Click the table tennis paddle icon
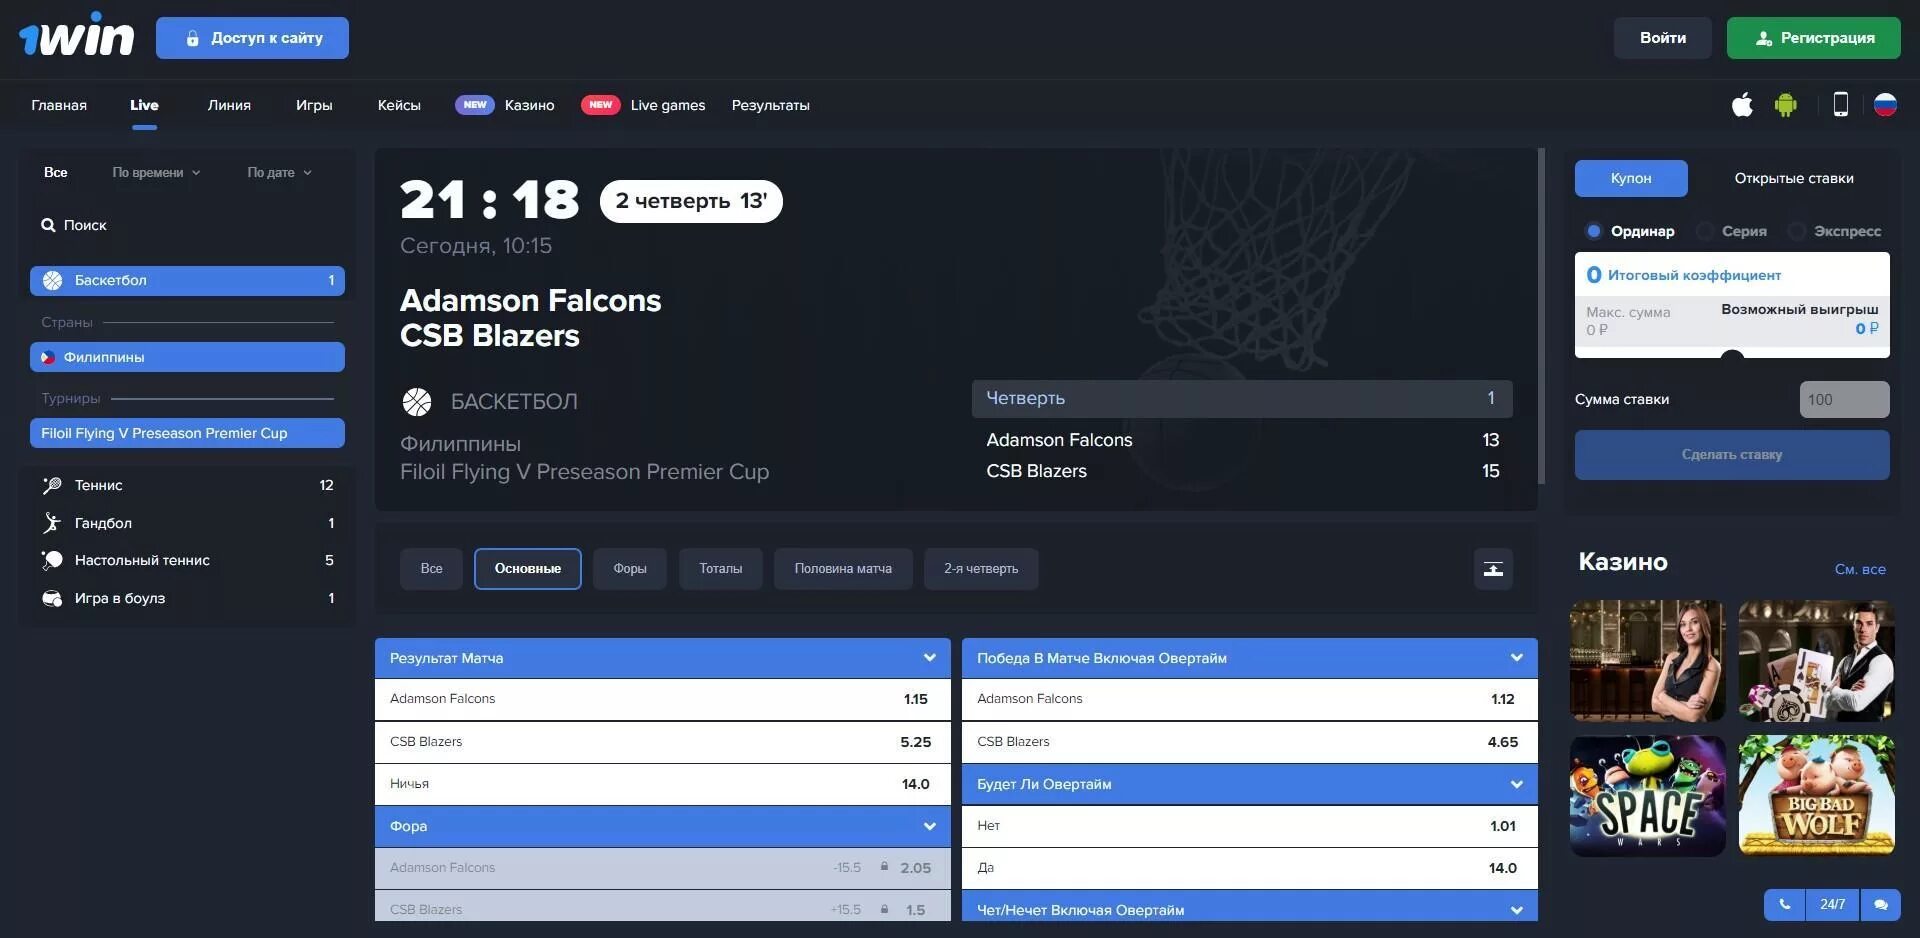The width and height of the screenshot is (1920, 938). click(x=52, y=560)
